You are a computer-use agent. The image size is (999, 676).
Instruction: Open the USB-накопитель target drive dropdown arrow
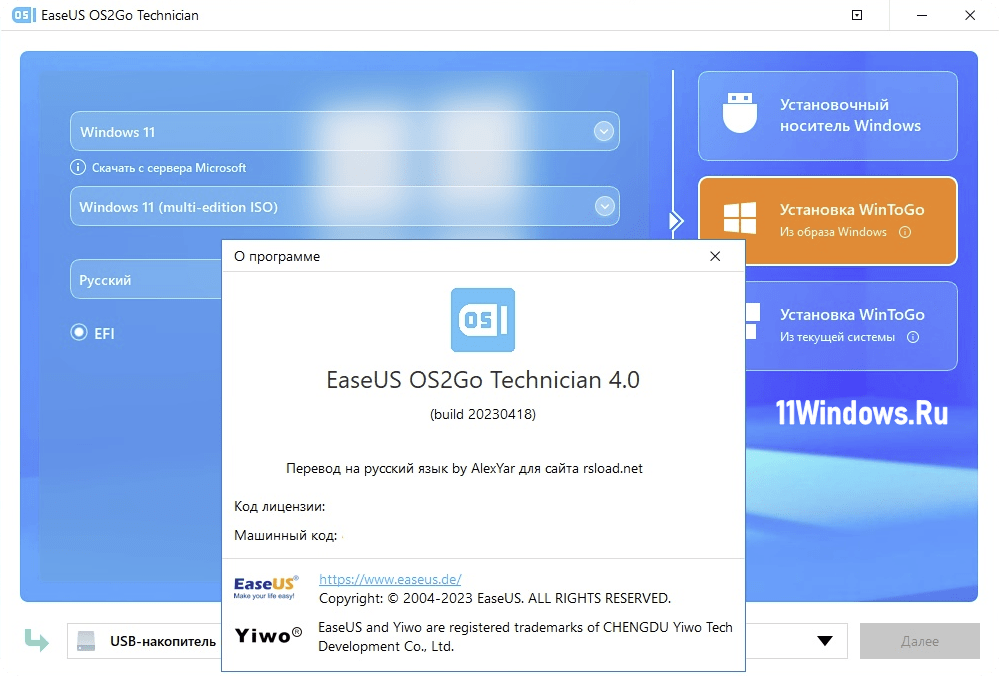(825, 641)
